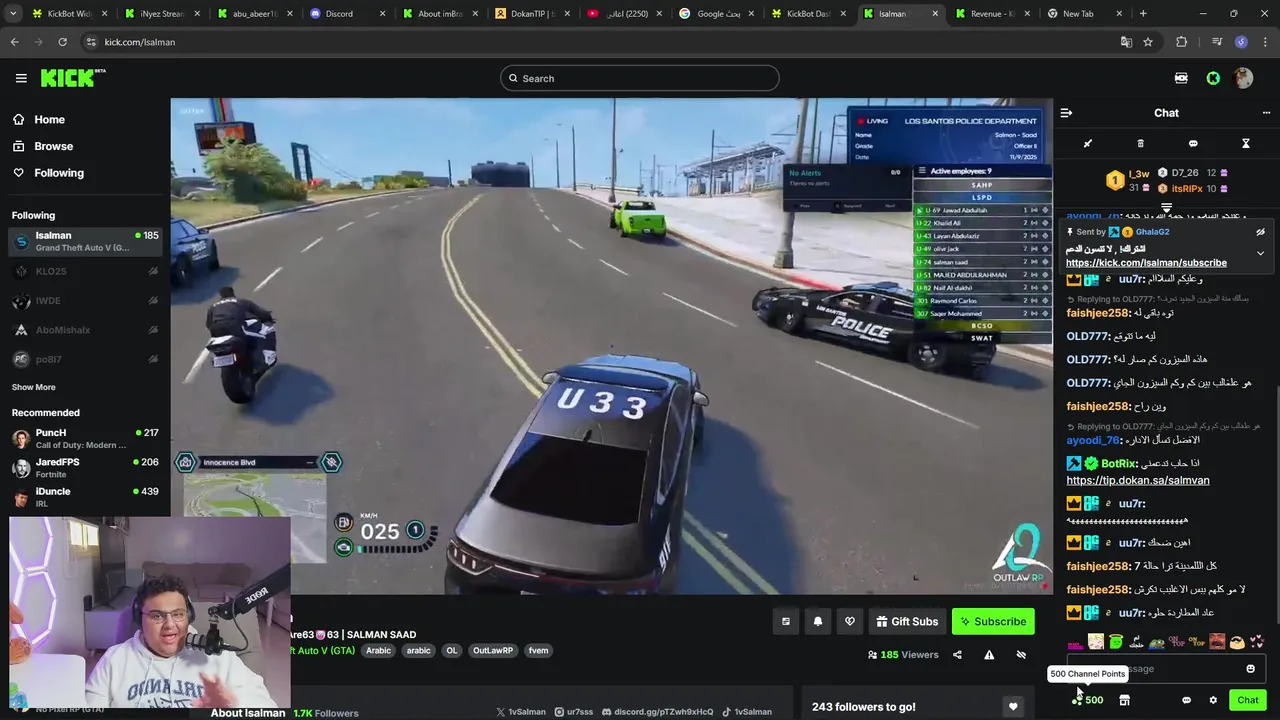Screen dimensions: 1280x720
Task: Open a new browser tab plus button
Action: (x=1143, y=14)
